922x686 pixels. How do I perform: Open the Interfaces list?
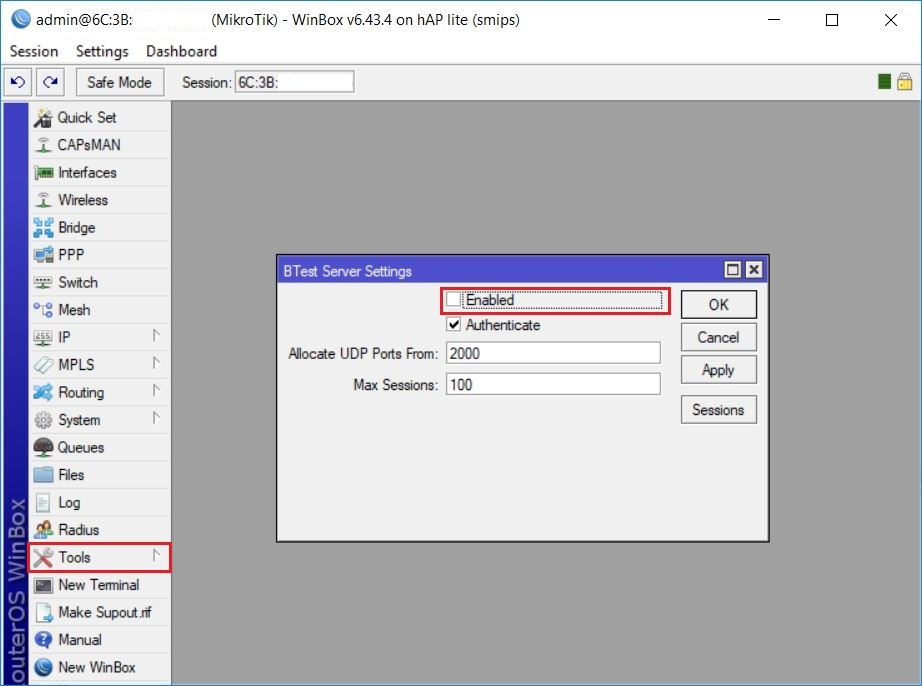pyautogui.click(x=99, y=172)
